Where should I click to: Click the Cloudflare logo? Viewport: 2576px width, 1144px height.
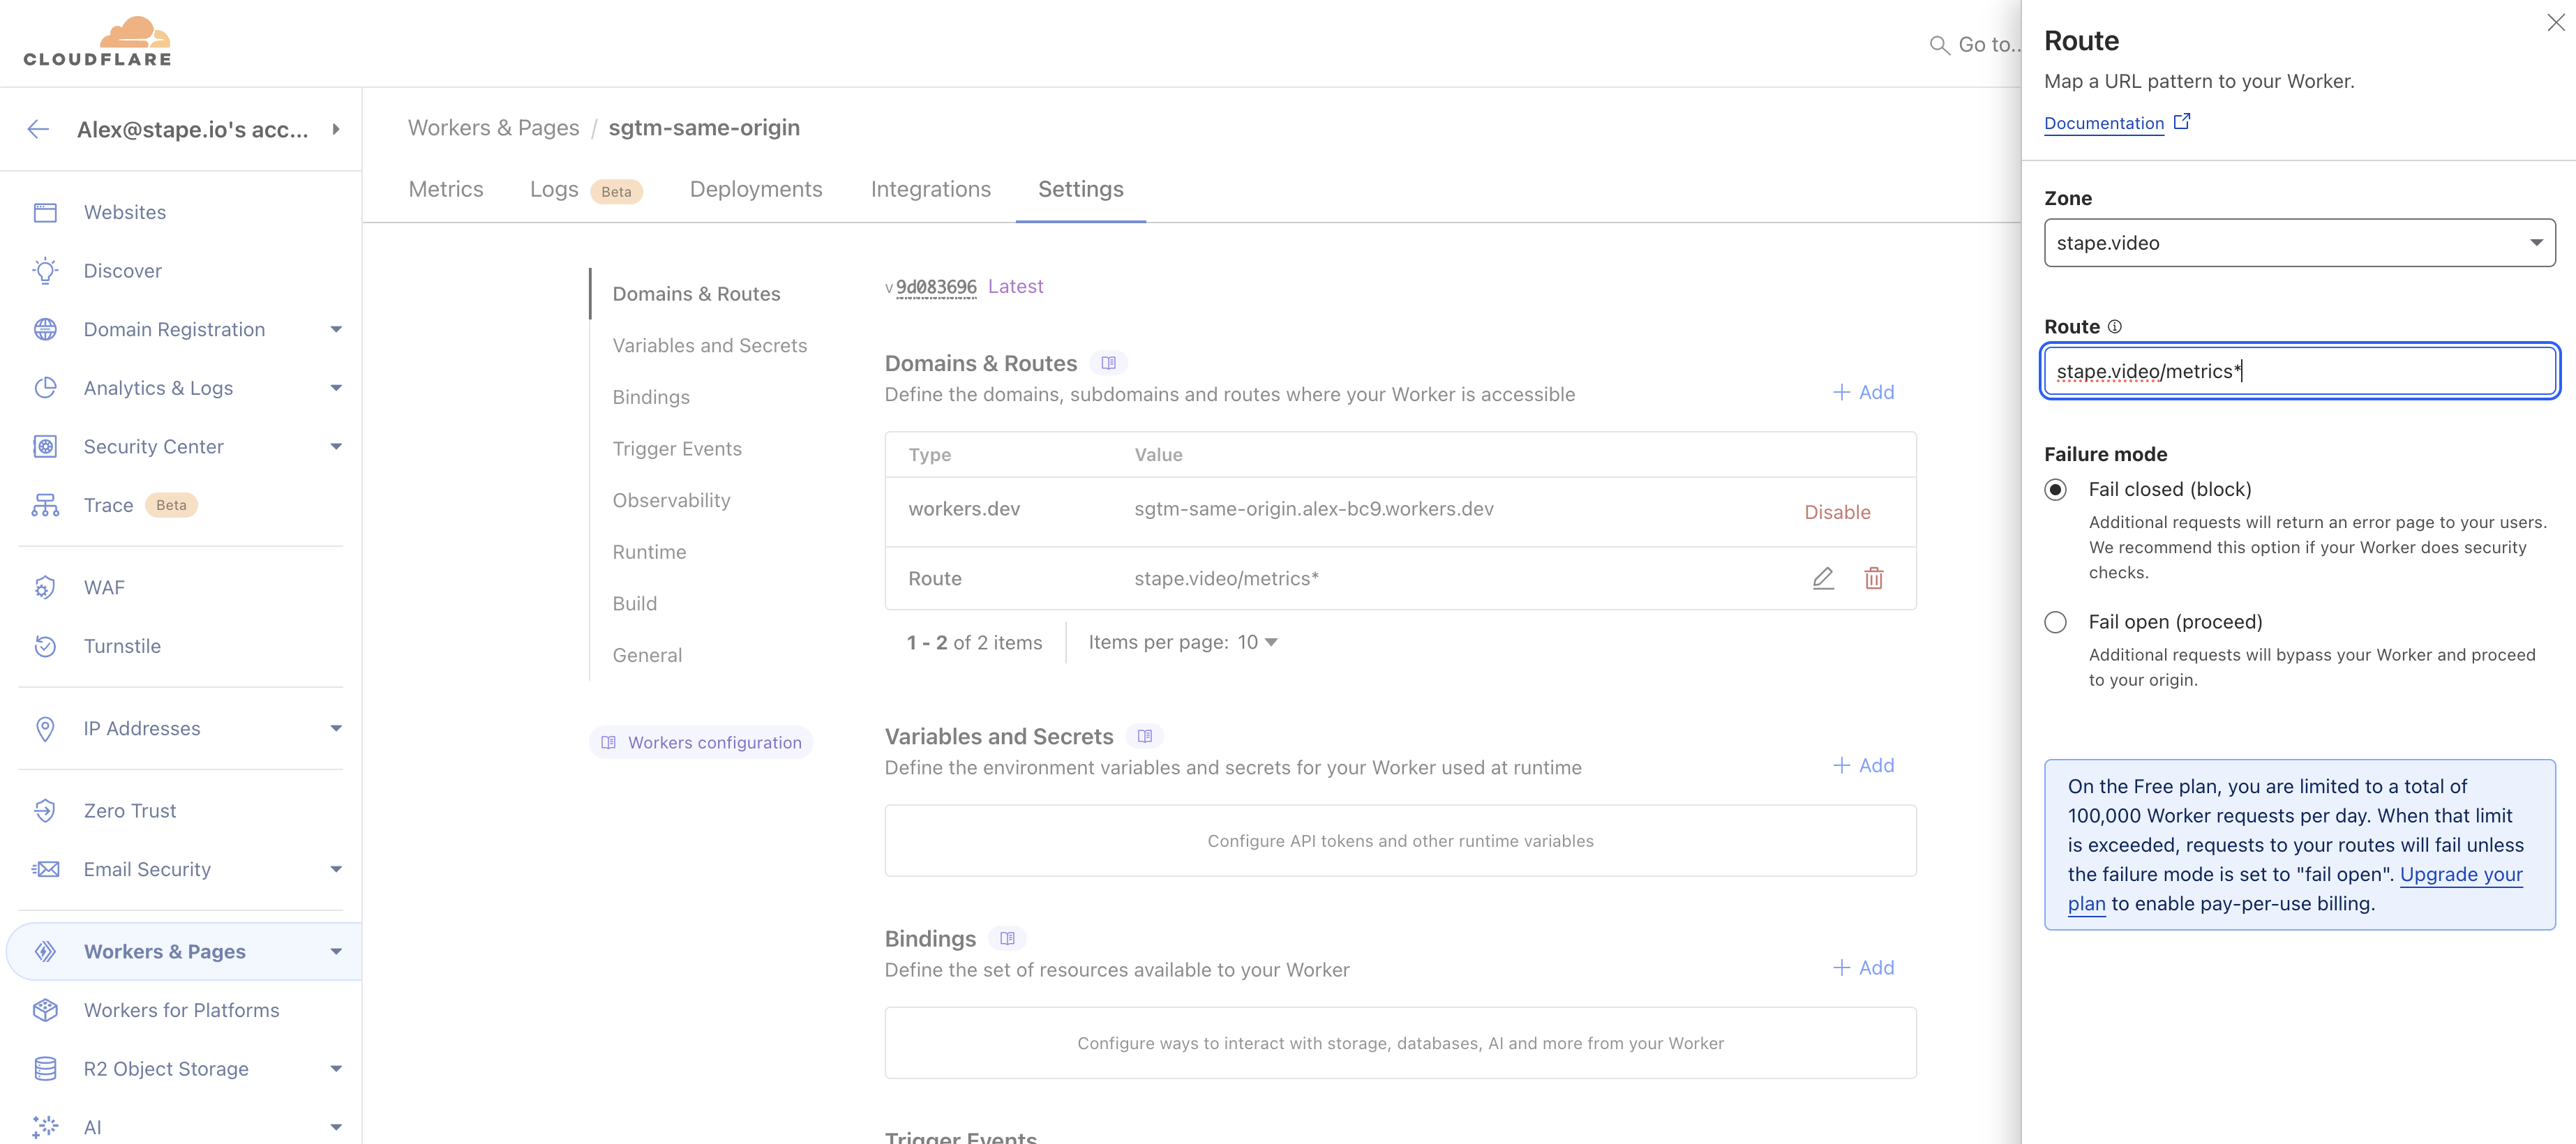[97, 42]
